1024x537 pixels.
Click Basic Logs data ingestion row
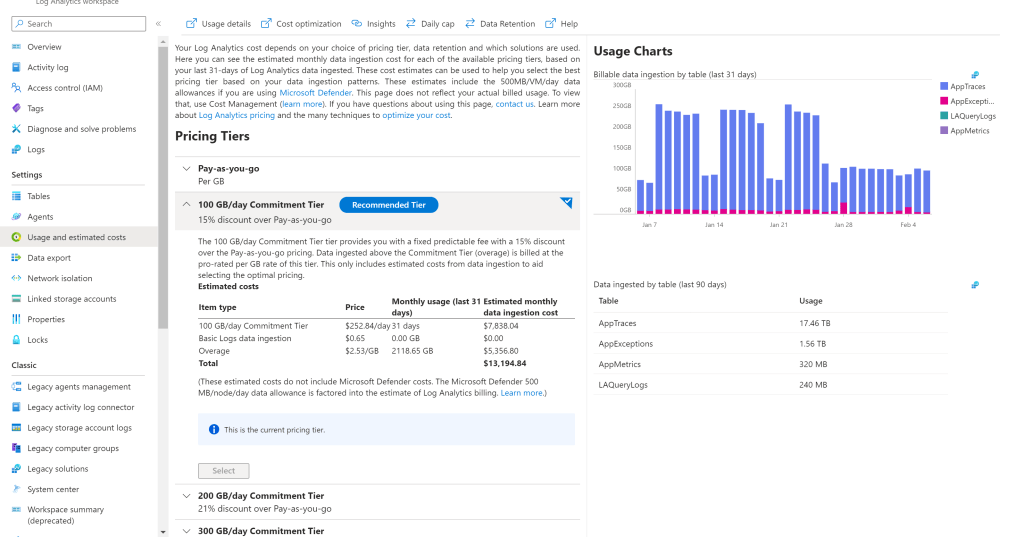[x=387, y=338]
